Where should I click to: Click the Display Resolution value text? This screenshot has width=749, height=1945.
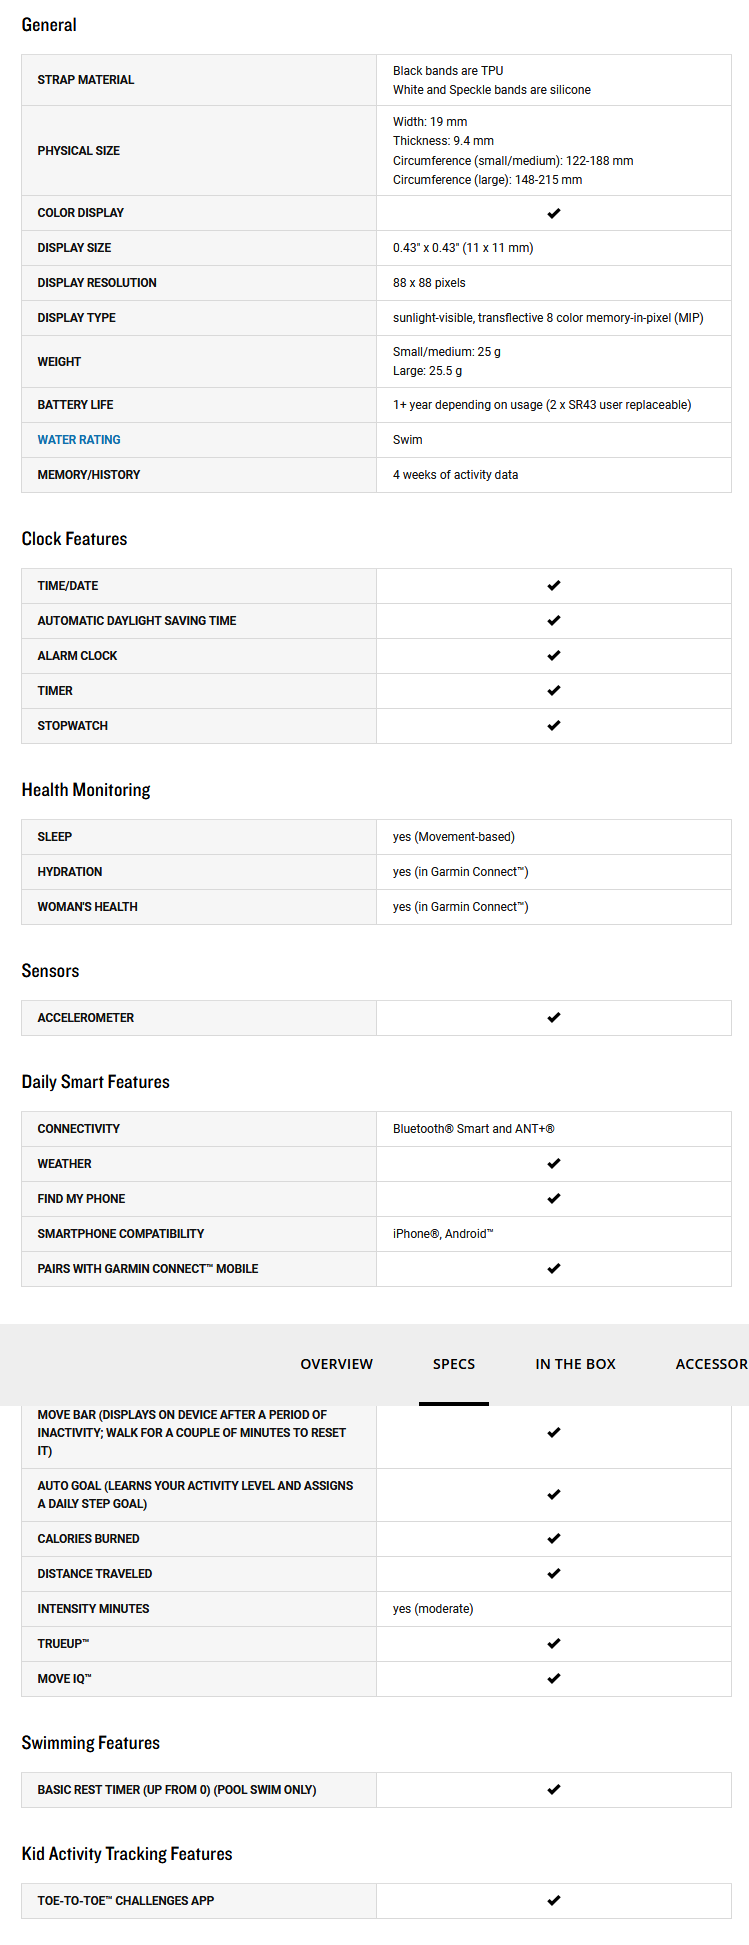(429, 283)
